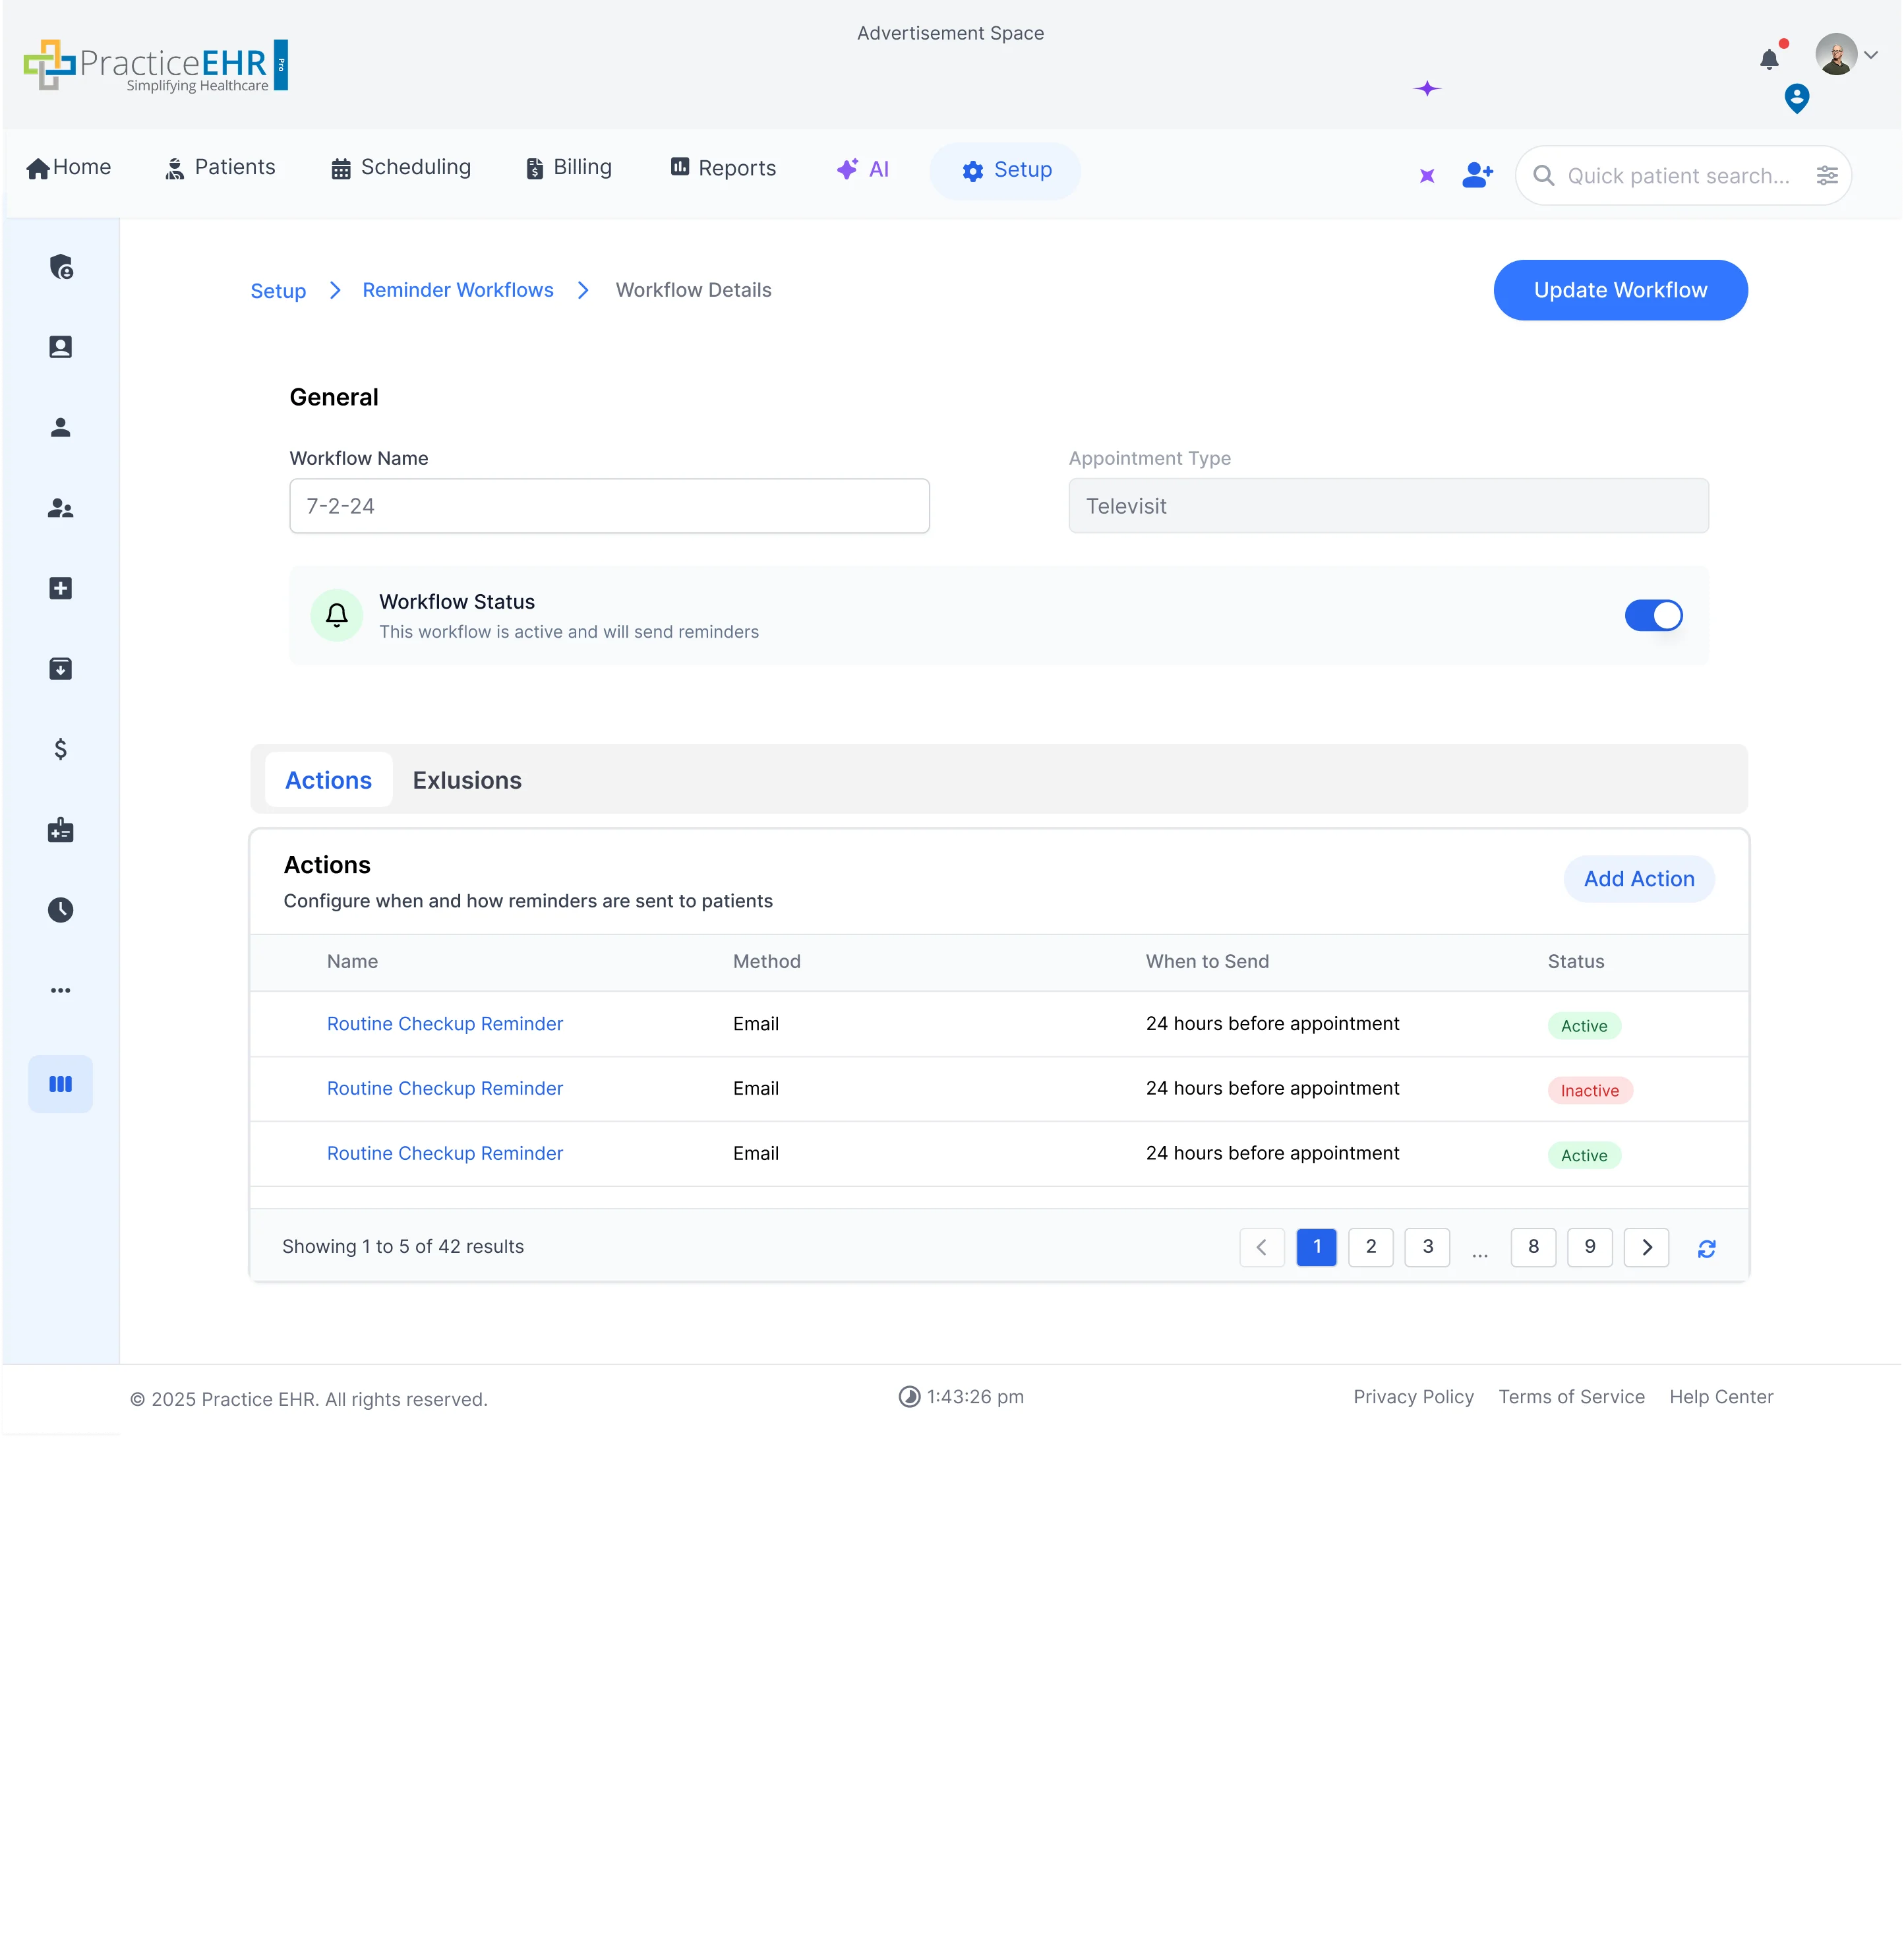The image size is (1904, 1940).
Task: Click the shield user icon atop the sidebar
Action: coord(61,267)
